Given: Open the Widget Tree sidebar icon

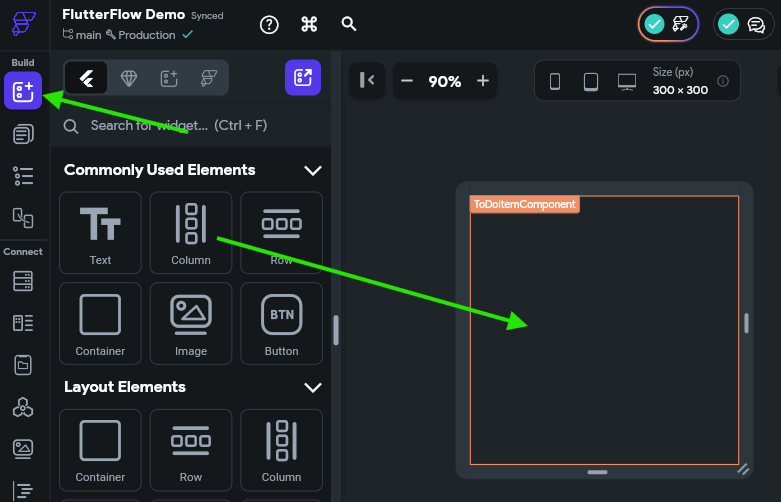Looking at the screenshot, I should click(23, 176).
